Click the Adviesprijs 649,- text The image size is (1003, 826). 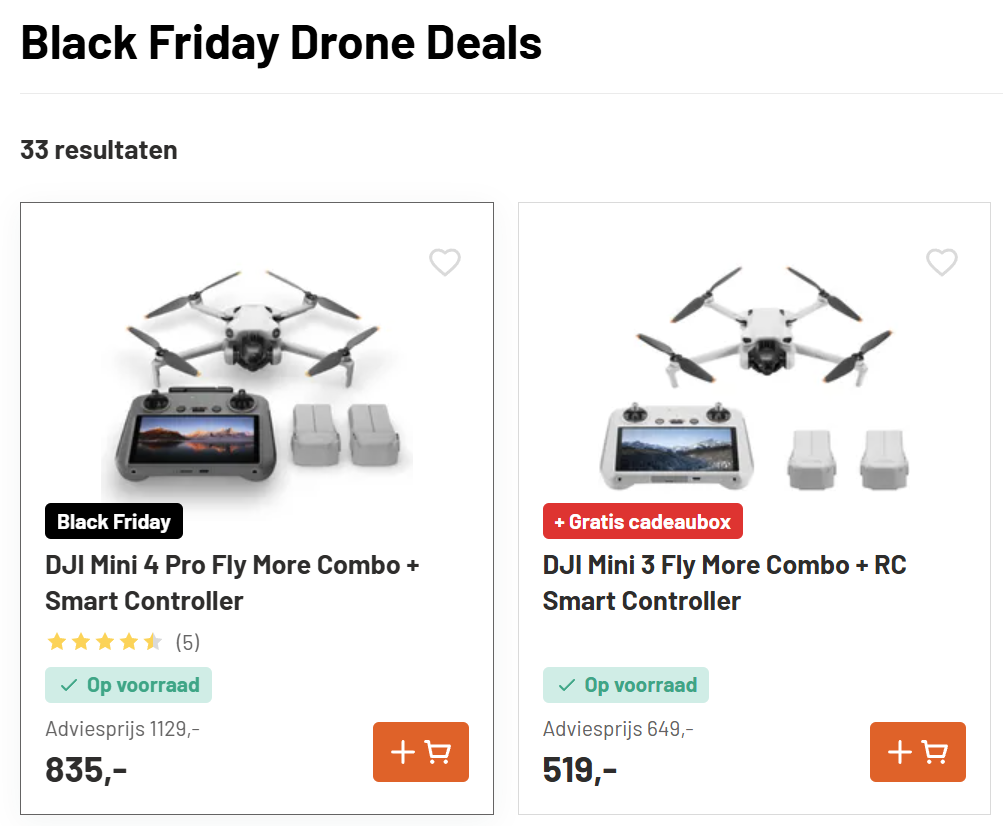618,729
